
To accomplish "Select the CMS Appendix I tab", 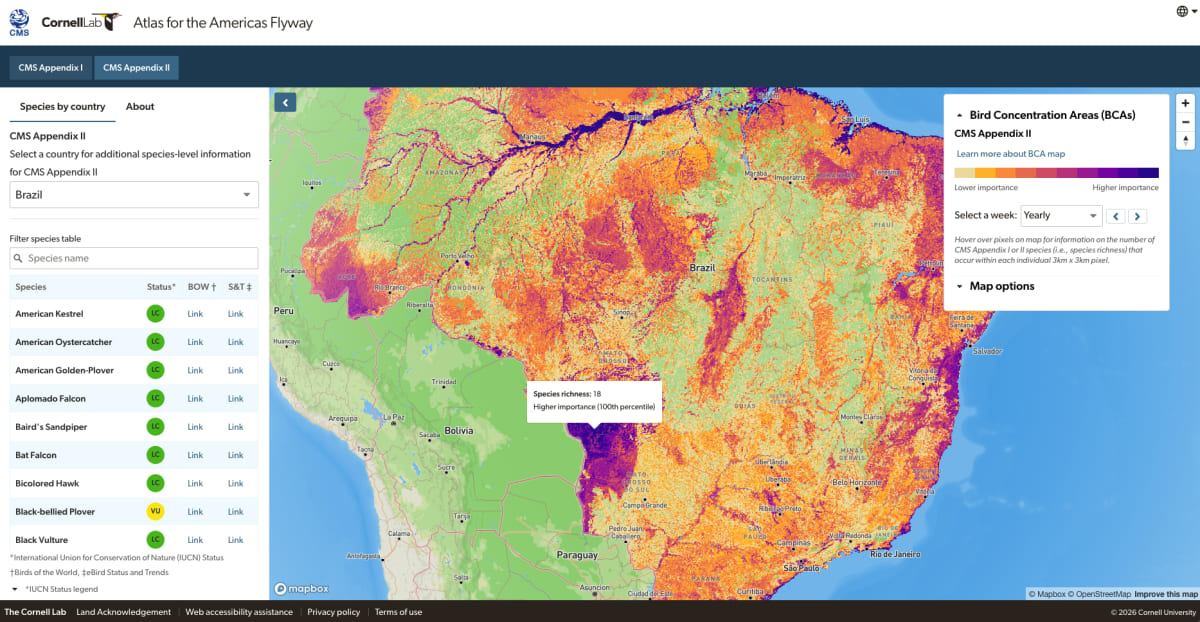I will coord(49,67).
